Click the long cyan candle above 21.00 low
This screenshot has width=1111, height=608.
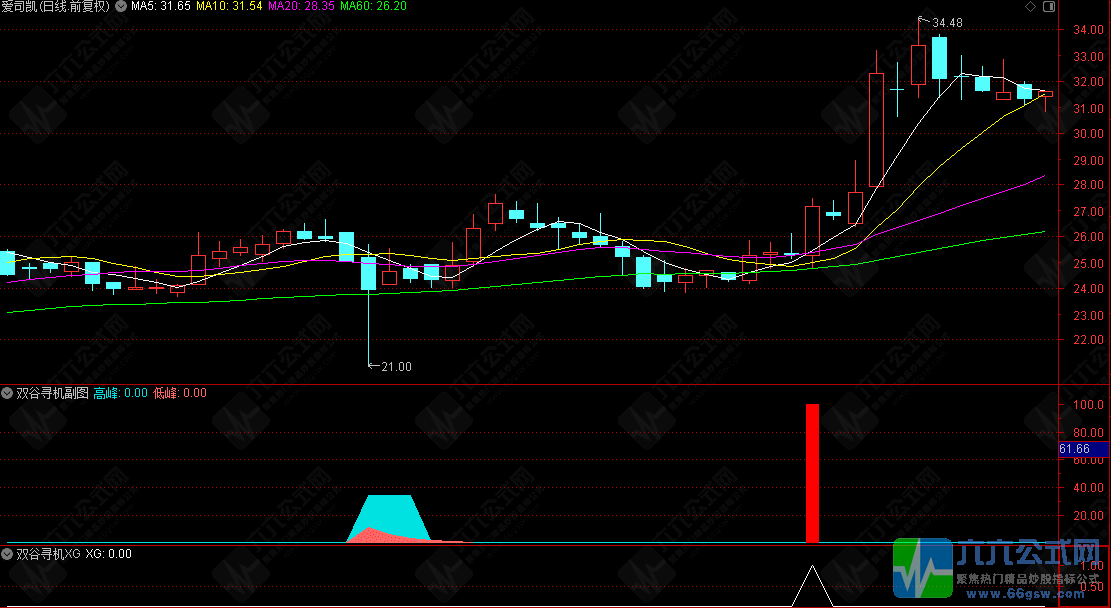coord(368,273)
